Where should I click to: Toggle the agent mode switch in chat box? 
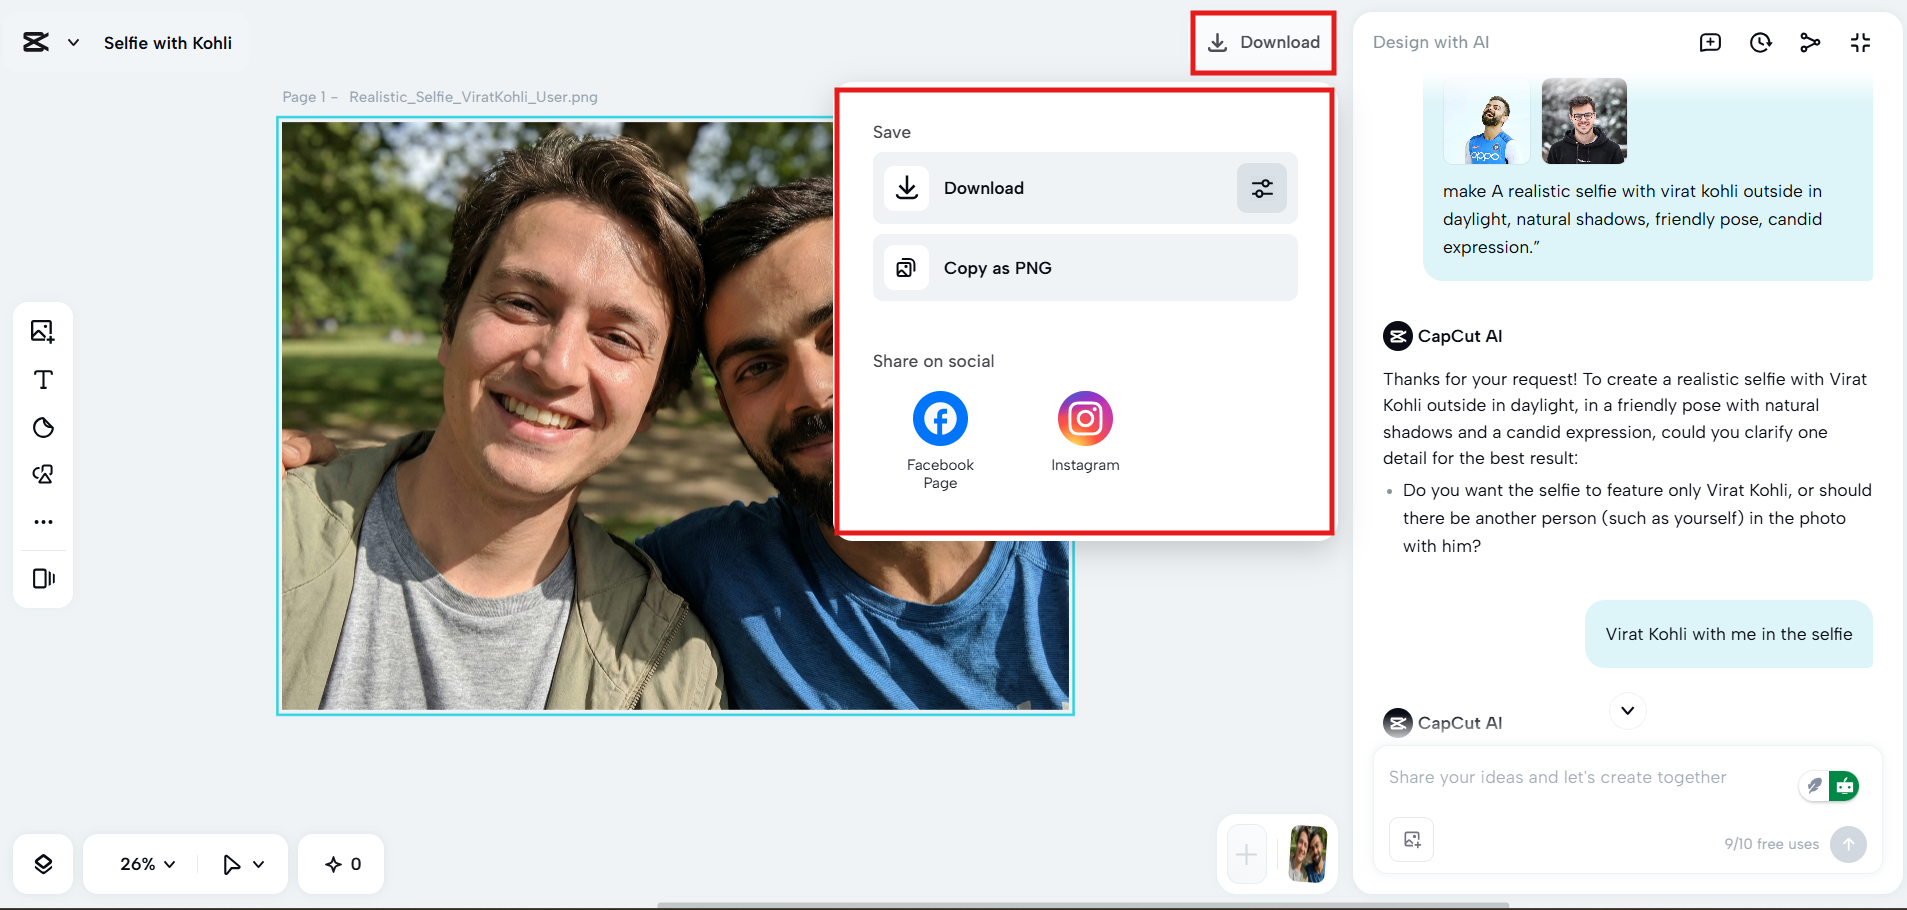(1829, 786)
